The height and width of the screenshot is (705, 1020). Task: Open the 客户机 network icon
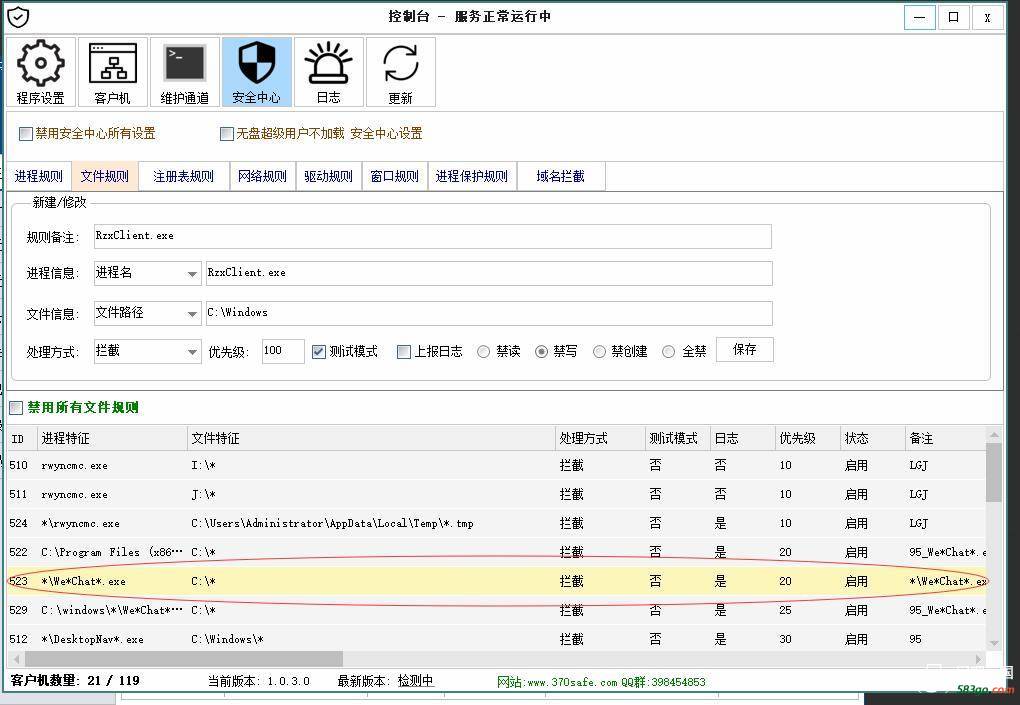point(112,66)
